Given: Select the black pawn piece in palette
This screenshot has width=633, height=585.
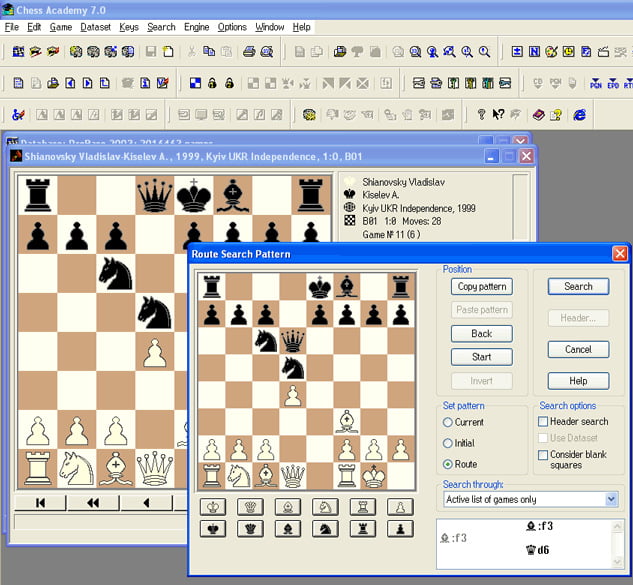Looking at the screenshot, I should [400, 529].
